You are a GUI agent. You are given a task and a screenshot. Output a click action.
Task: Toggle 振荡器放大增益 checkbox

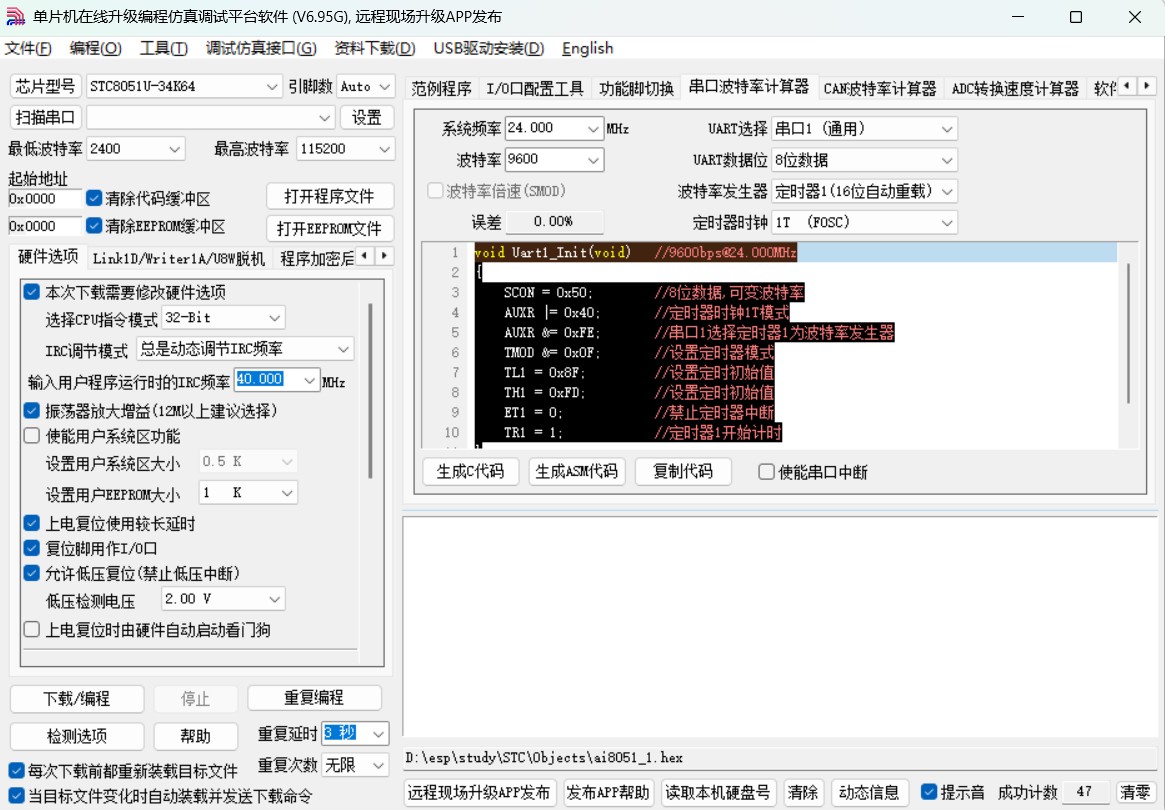click(x=32, y=410)
